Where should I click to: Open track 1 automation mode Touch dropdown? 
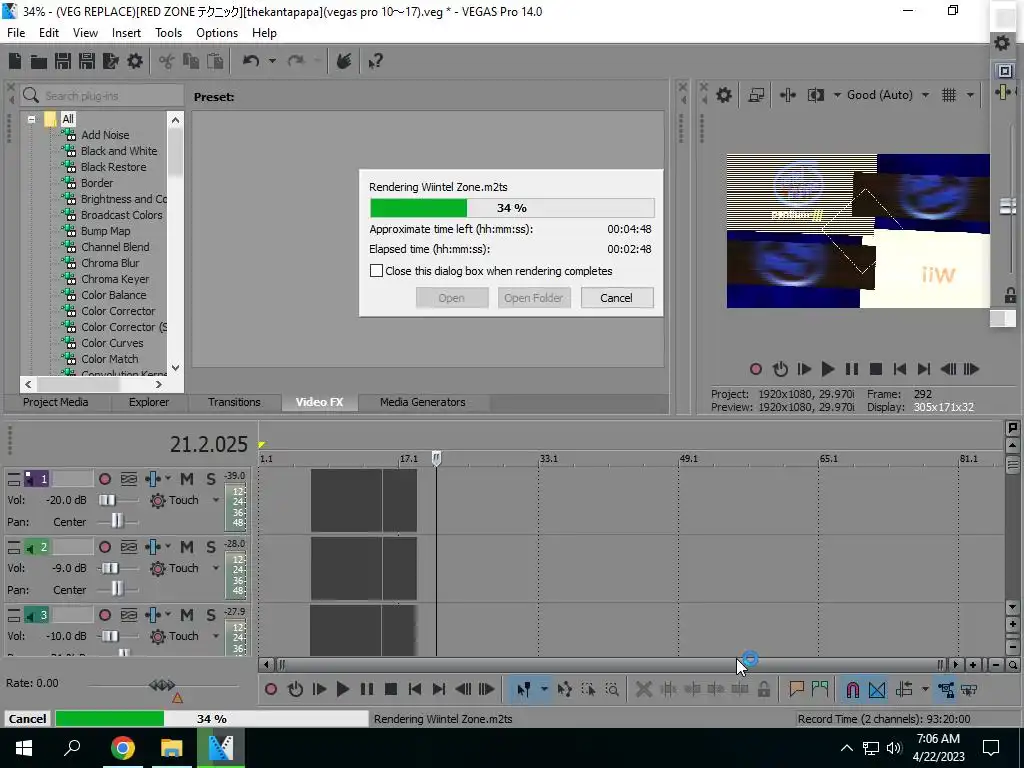216,500
